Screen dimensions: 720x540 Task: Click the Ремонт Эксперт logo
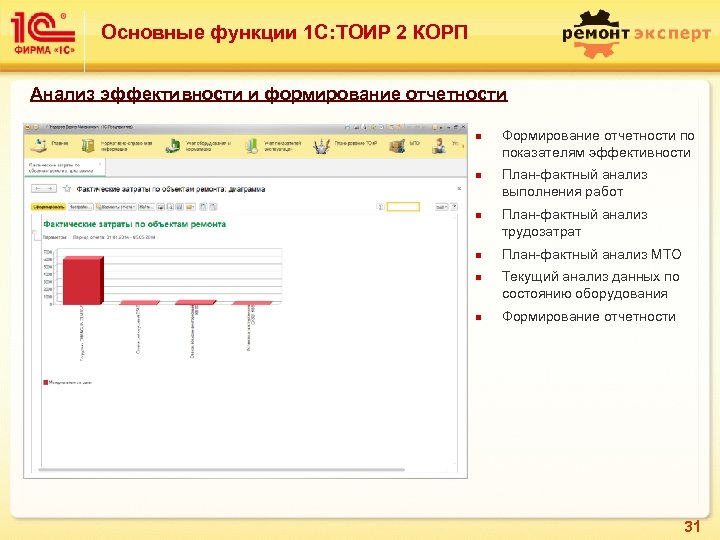point(636,34)
